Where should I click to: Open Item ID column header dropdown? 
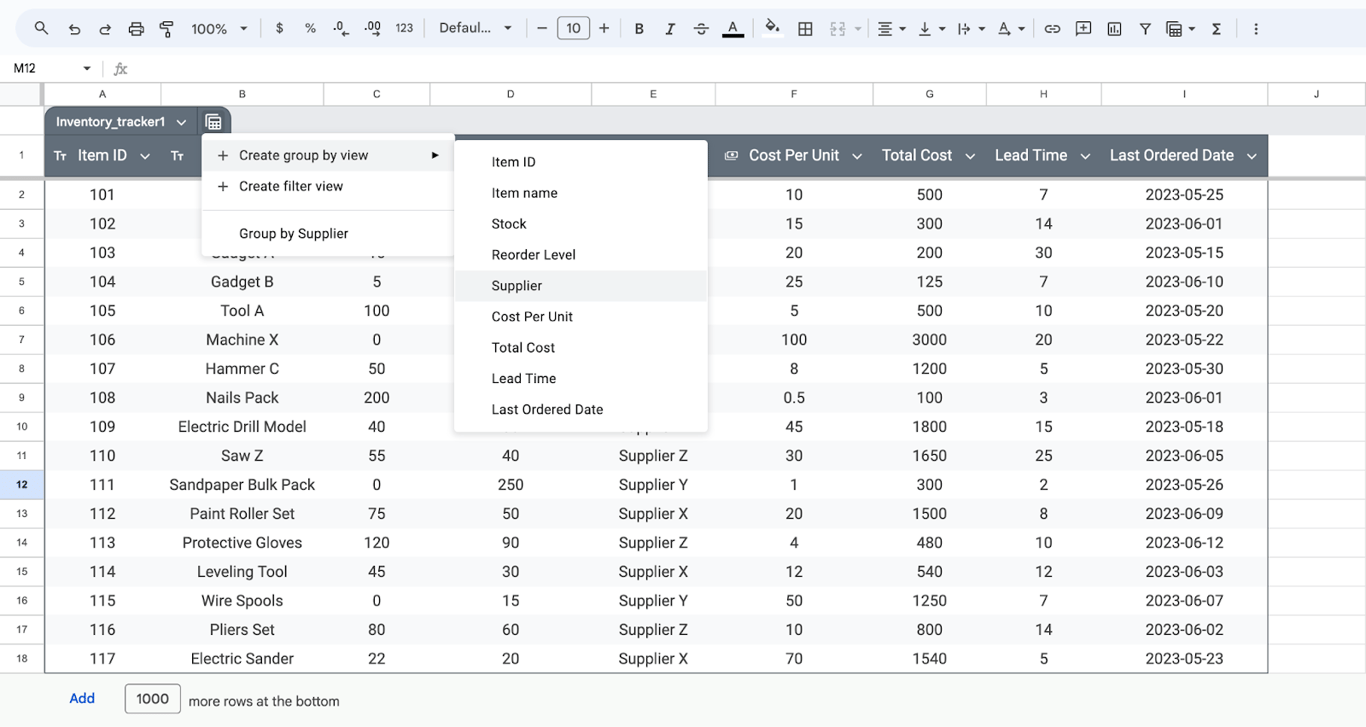145,156
